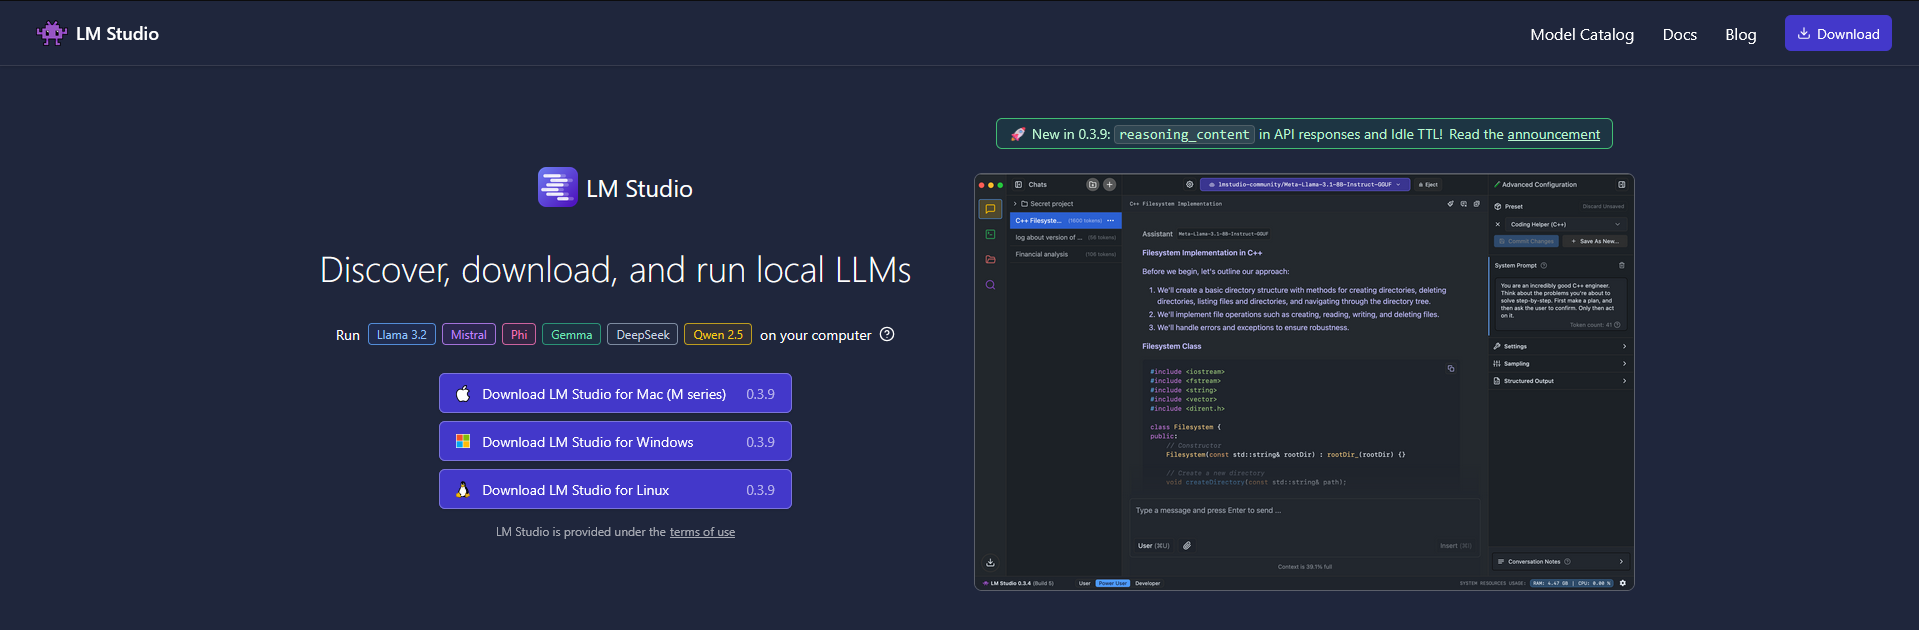
Task: Click the new folder icon in preview Chats header
Action: tap(1092, 184)
